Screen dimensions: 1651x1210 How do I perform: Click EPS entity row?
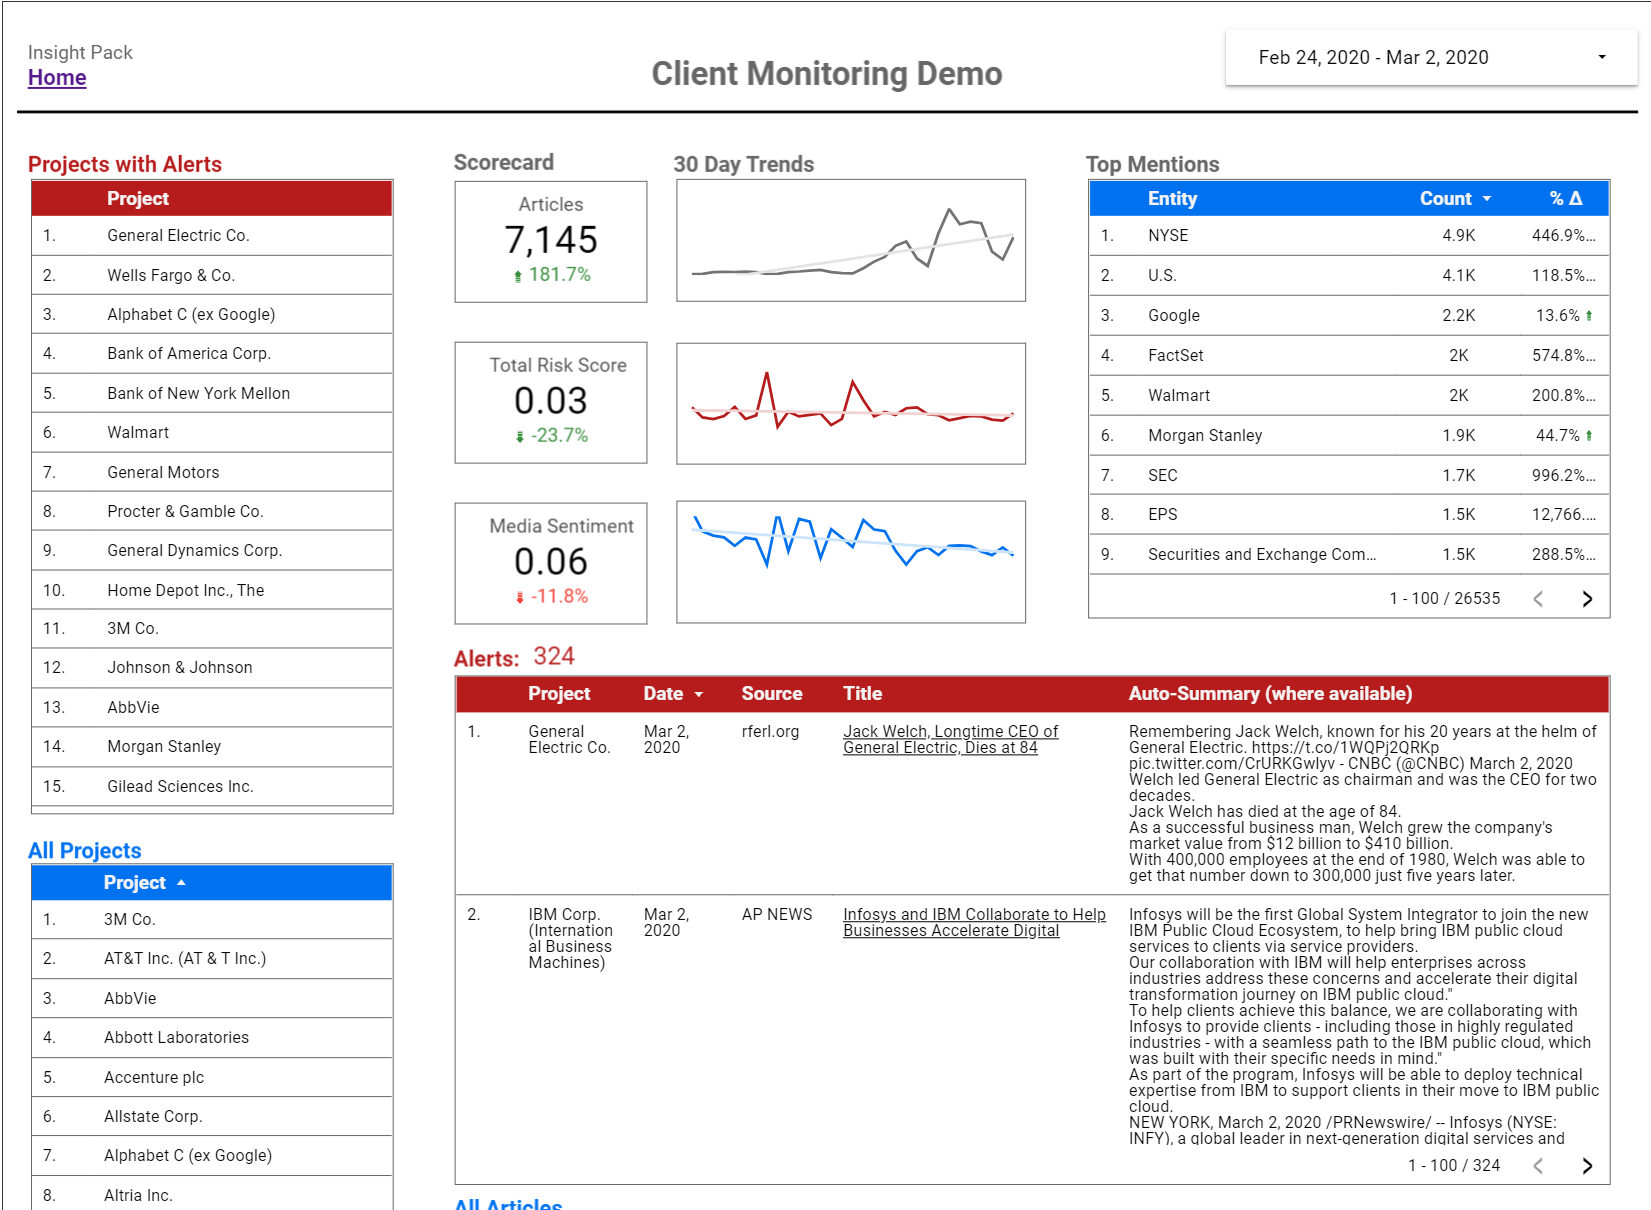(x=1349, y=515)
